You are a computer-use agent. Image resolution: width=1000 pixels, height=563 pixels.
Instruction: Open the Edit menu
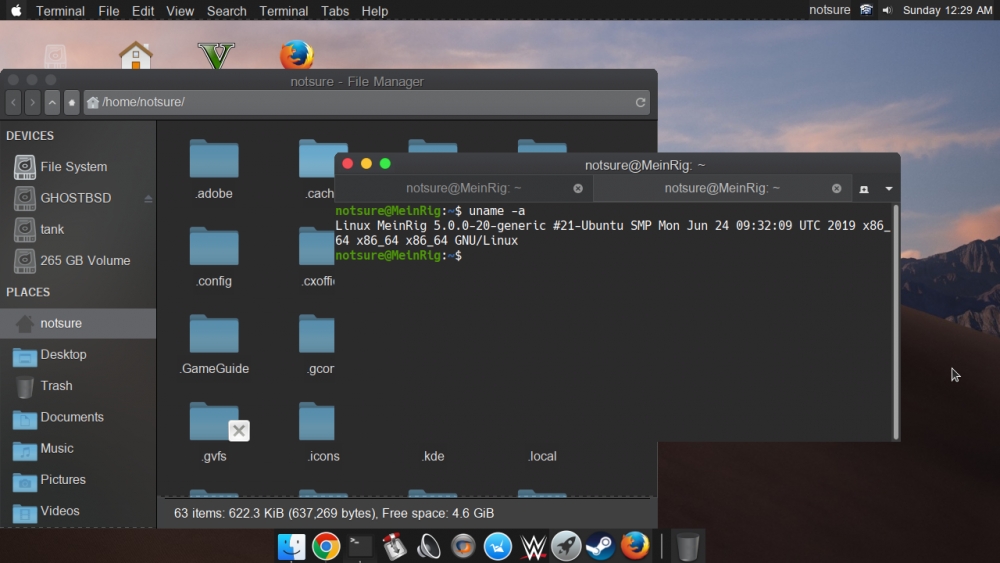143,11
